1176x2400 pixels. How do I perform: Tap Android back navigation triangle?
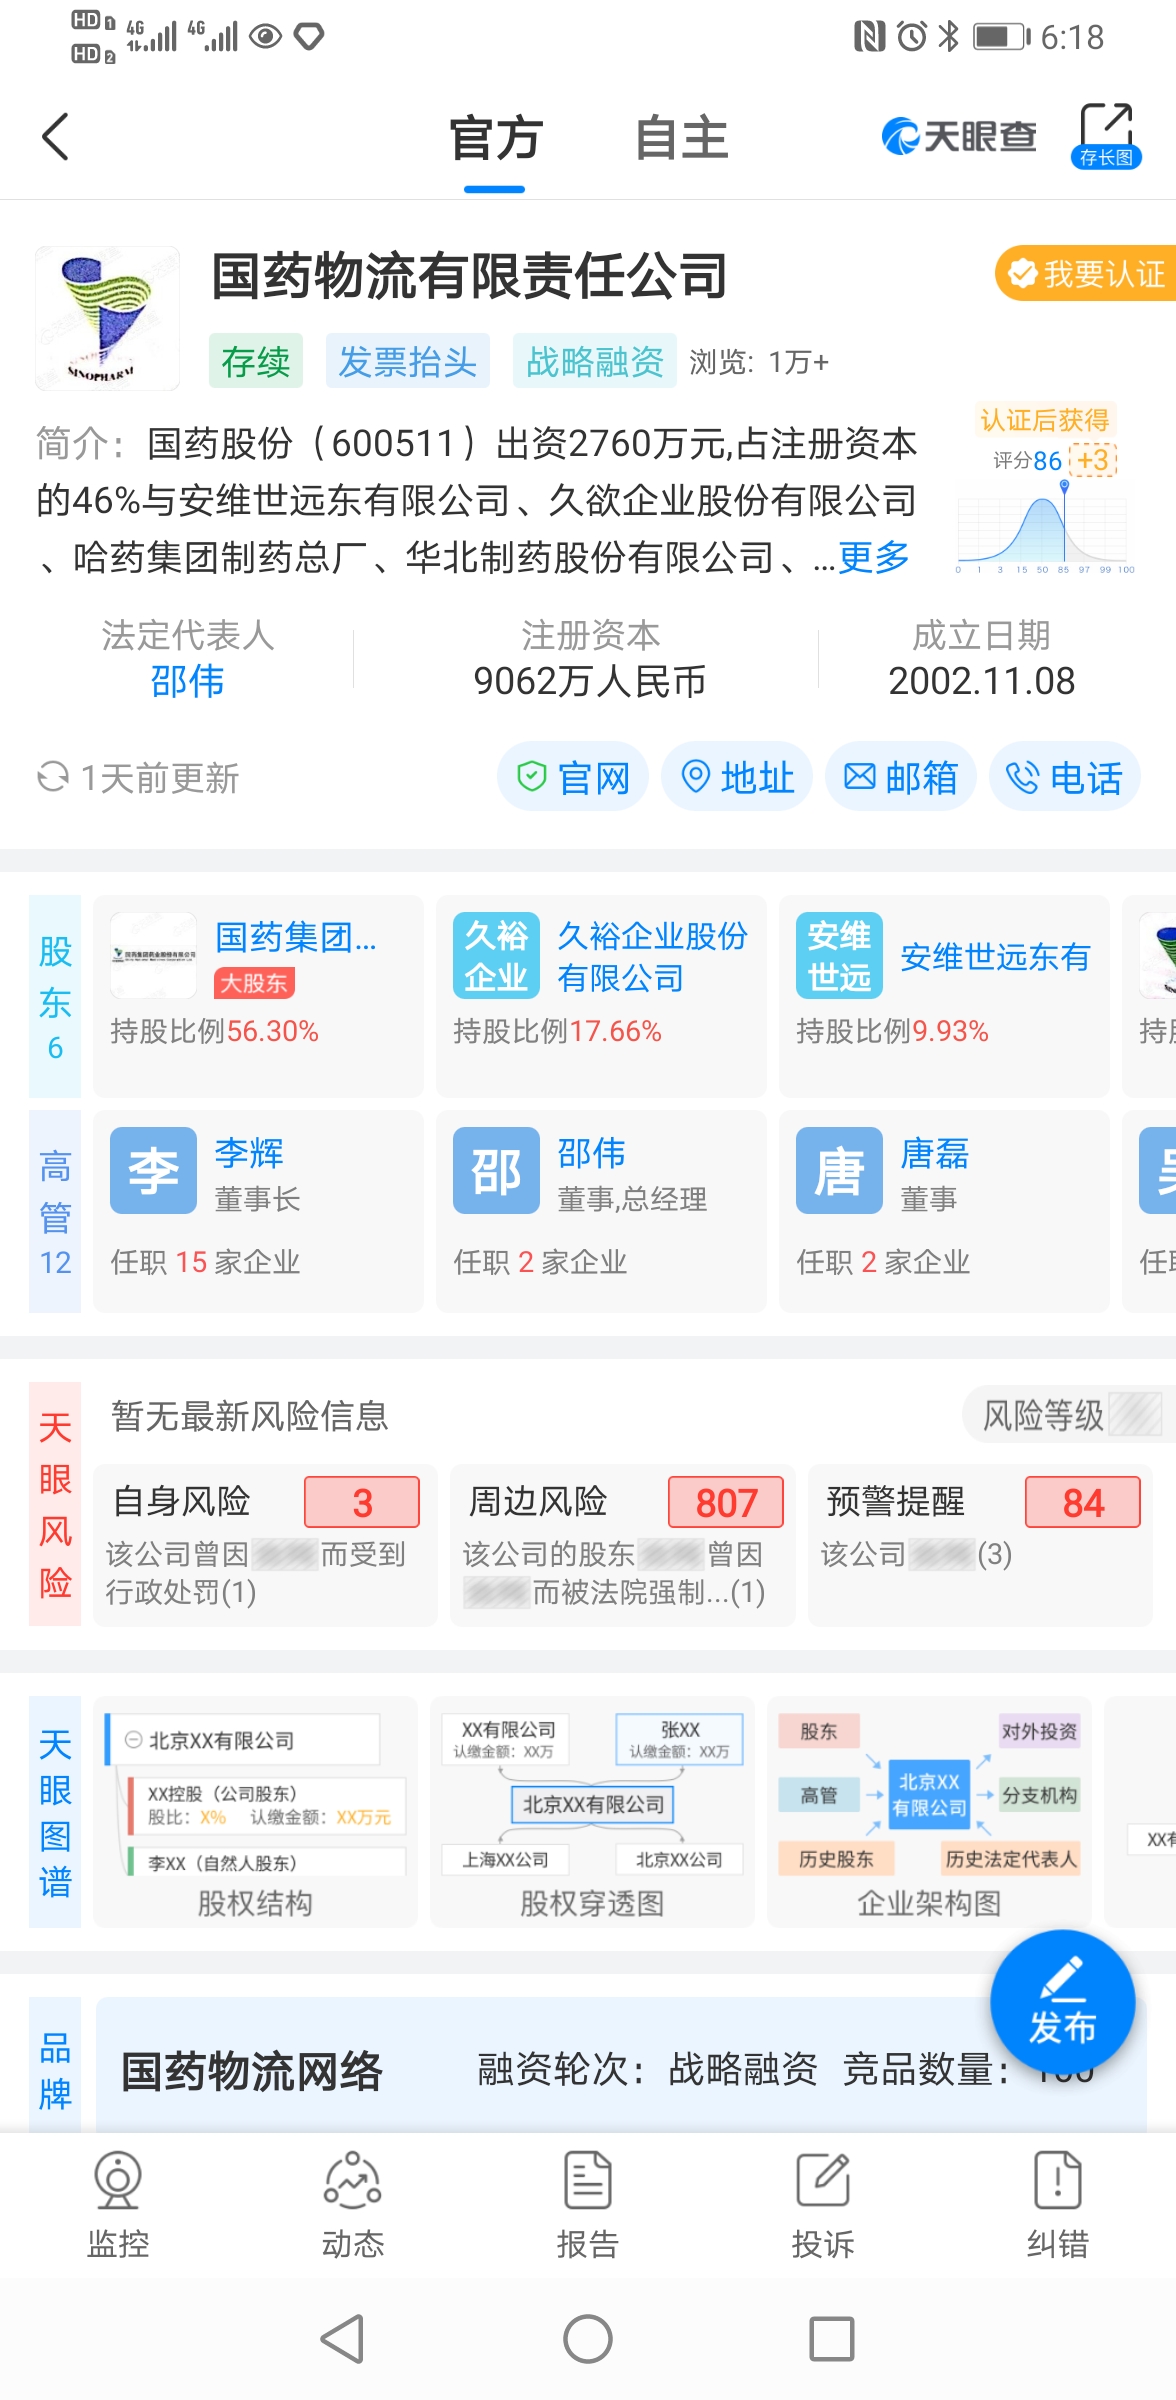pos(343,2339)
